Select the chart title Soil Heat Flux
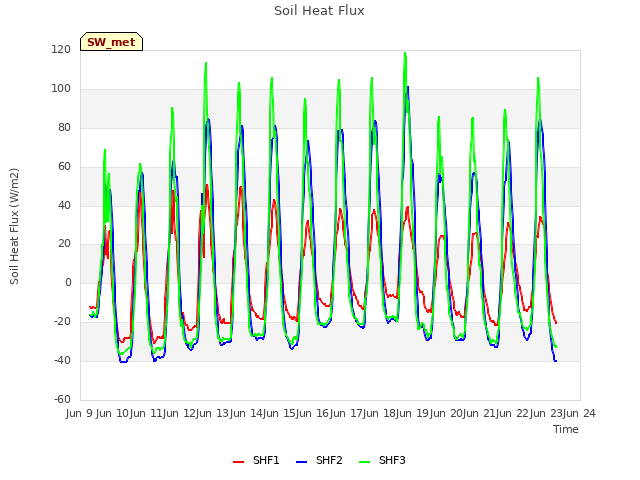Image resolution: width=640 pixels, height=480 pixels. [319, 11]
